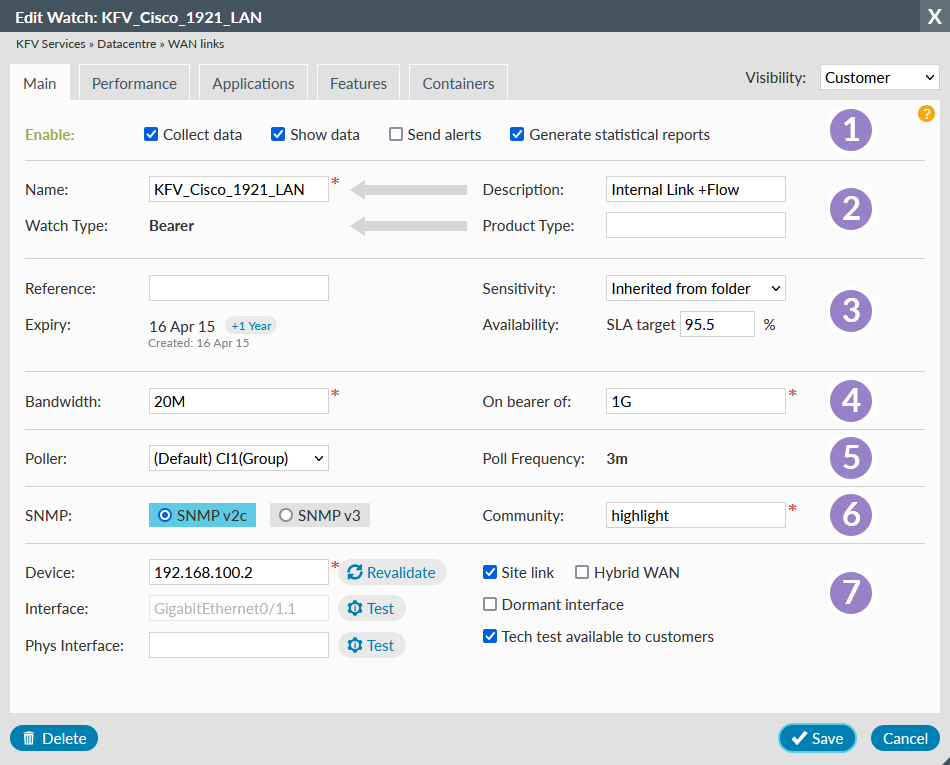Click into the Bandwidth input field
The width and height of the screenshot is (950, 765).
click(238, 401)
